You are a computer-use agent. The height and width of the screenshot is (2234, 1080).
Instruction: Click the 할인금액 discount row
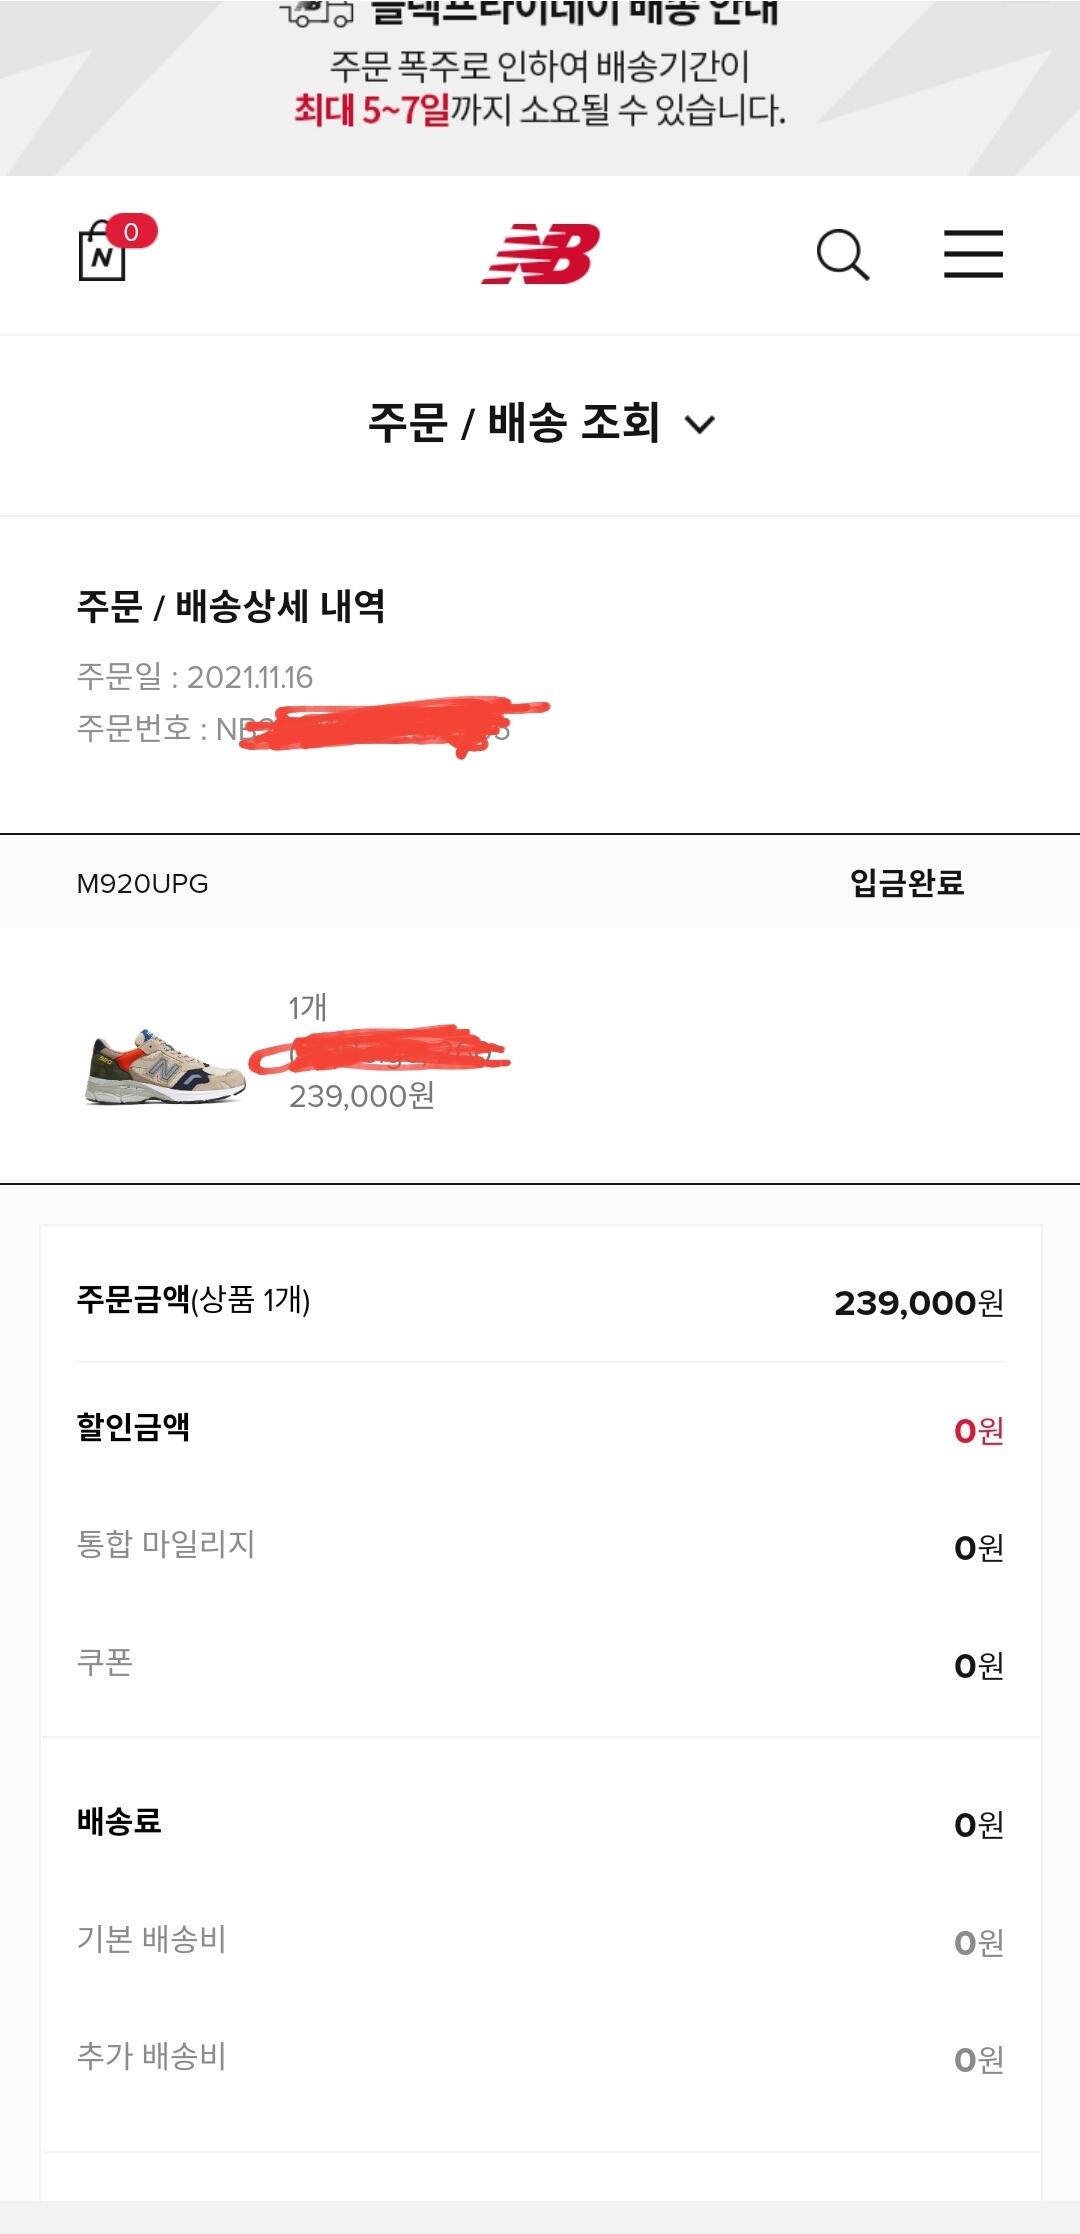(x=540, y=1429)
